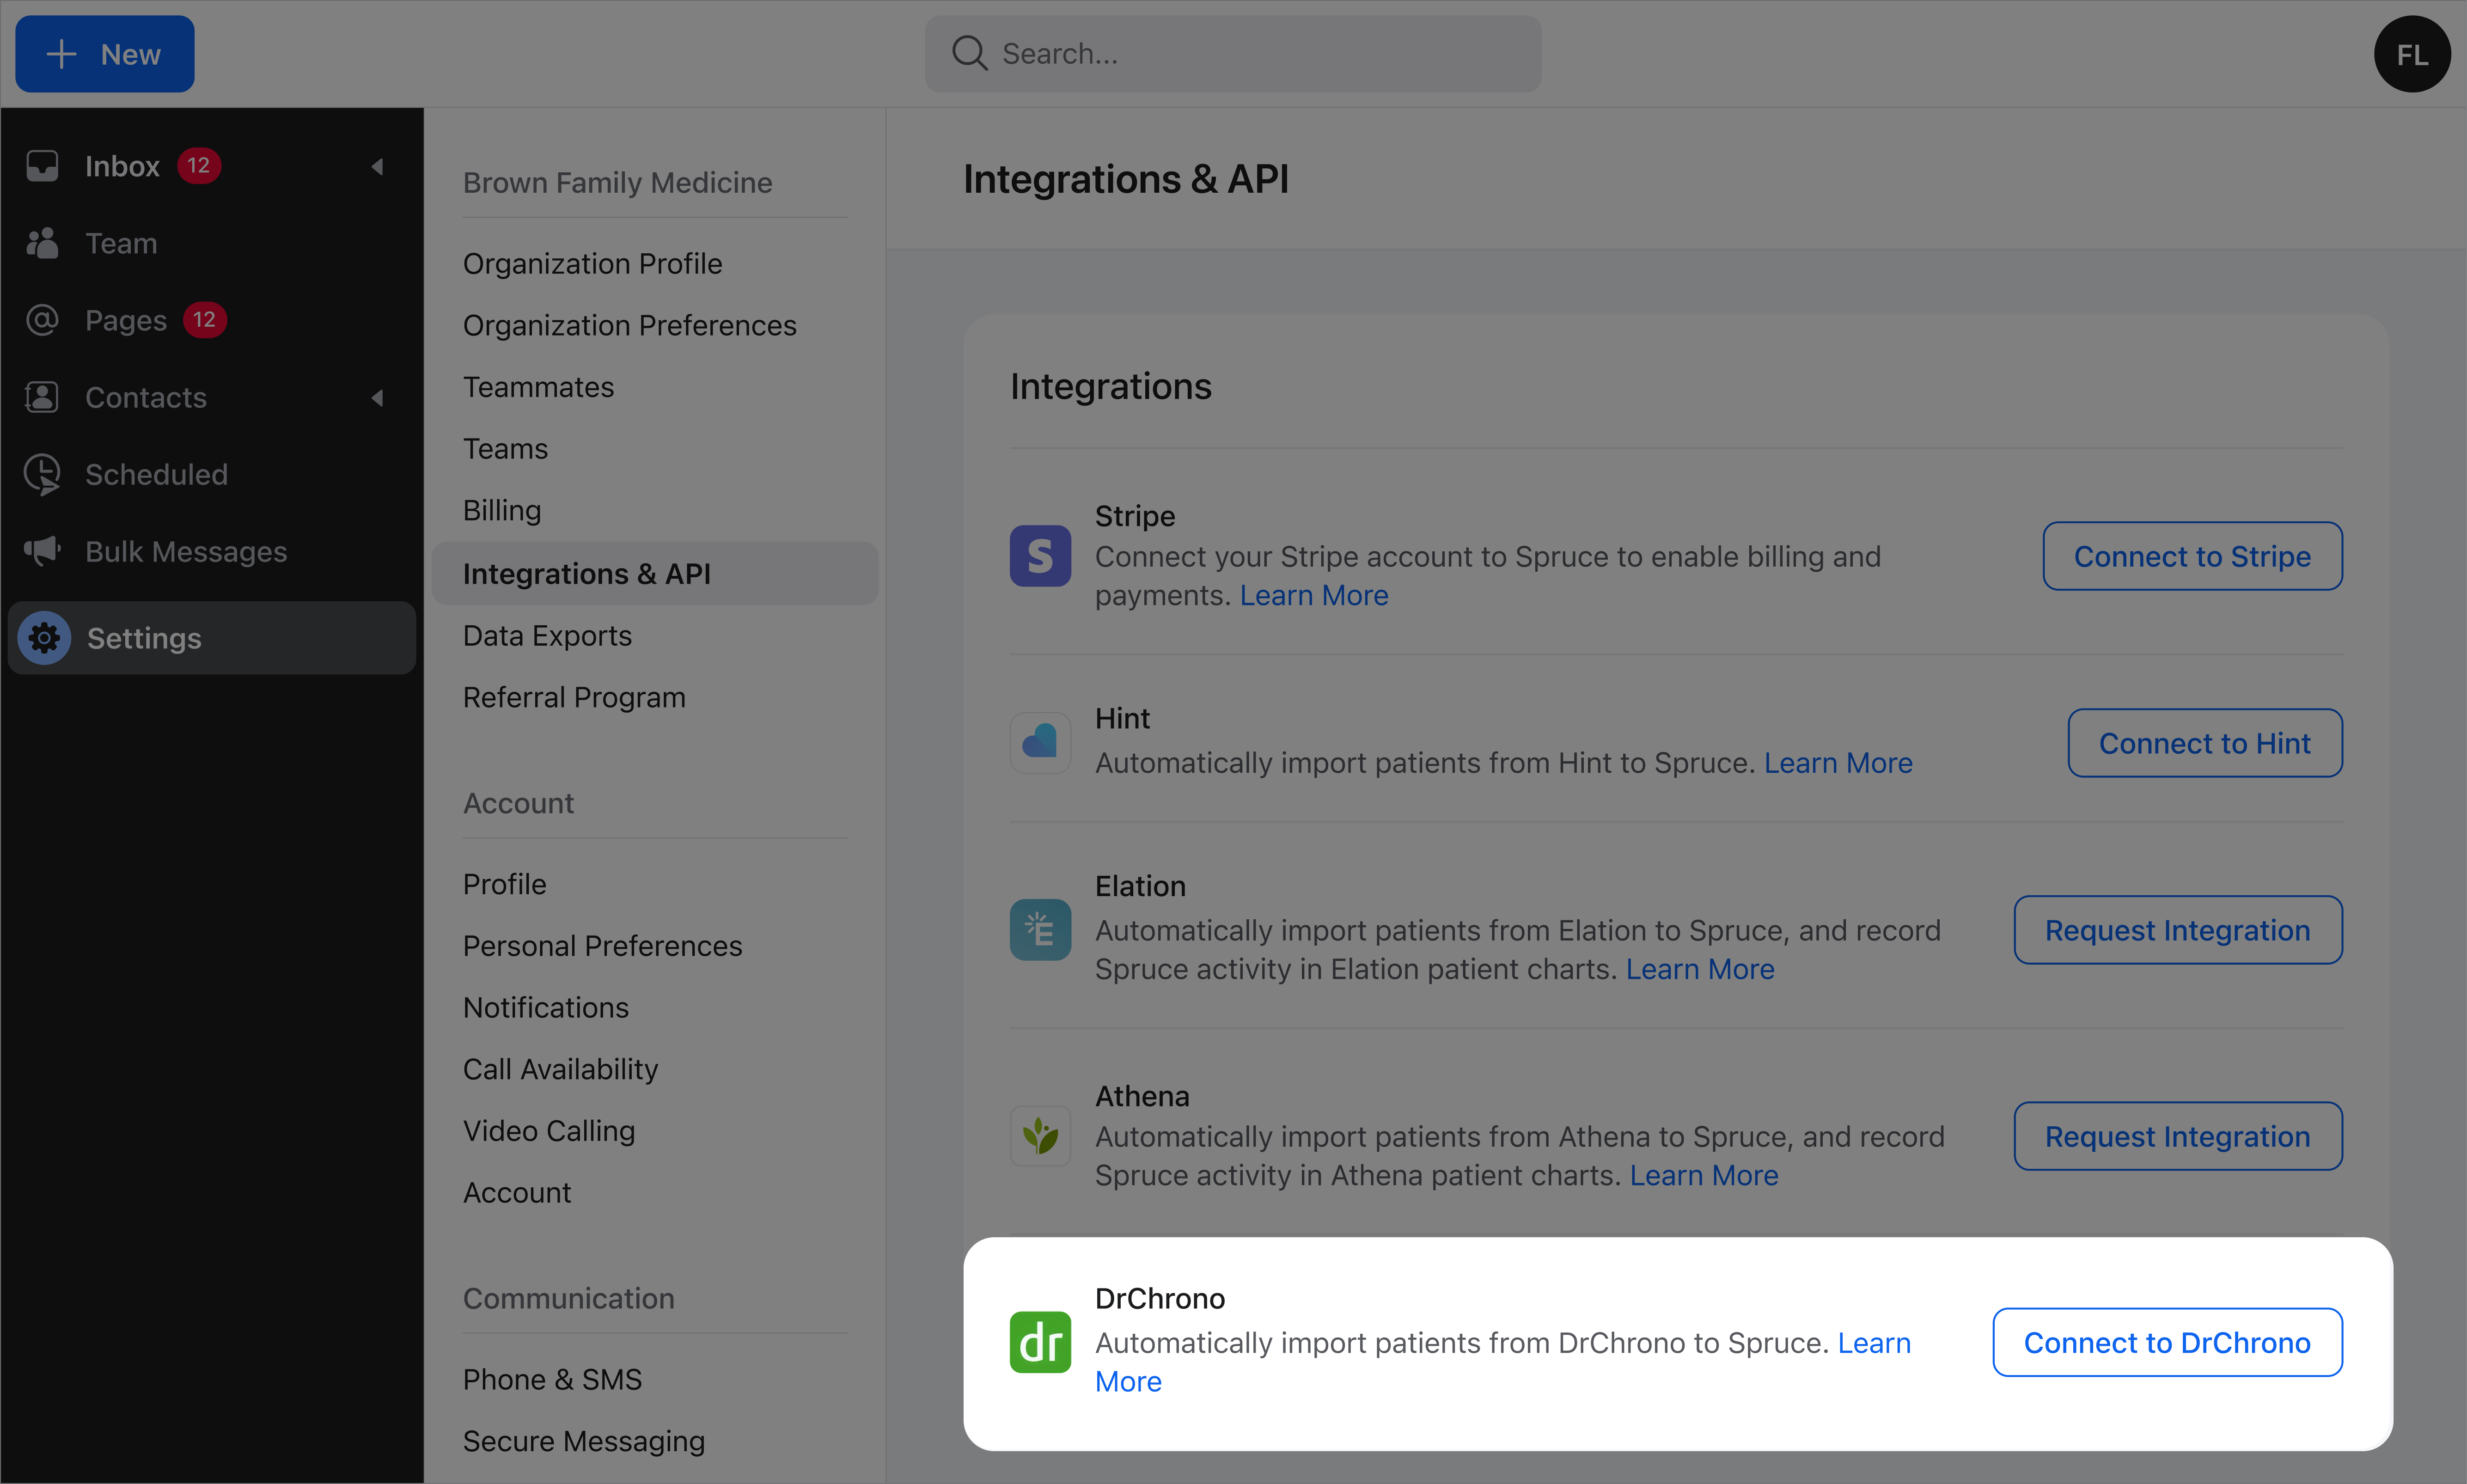The height and width of the screenshot is (1484, 2467).
Task: Open Elation Learn More link
Action: (x=1700, y=970)
